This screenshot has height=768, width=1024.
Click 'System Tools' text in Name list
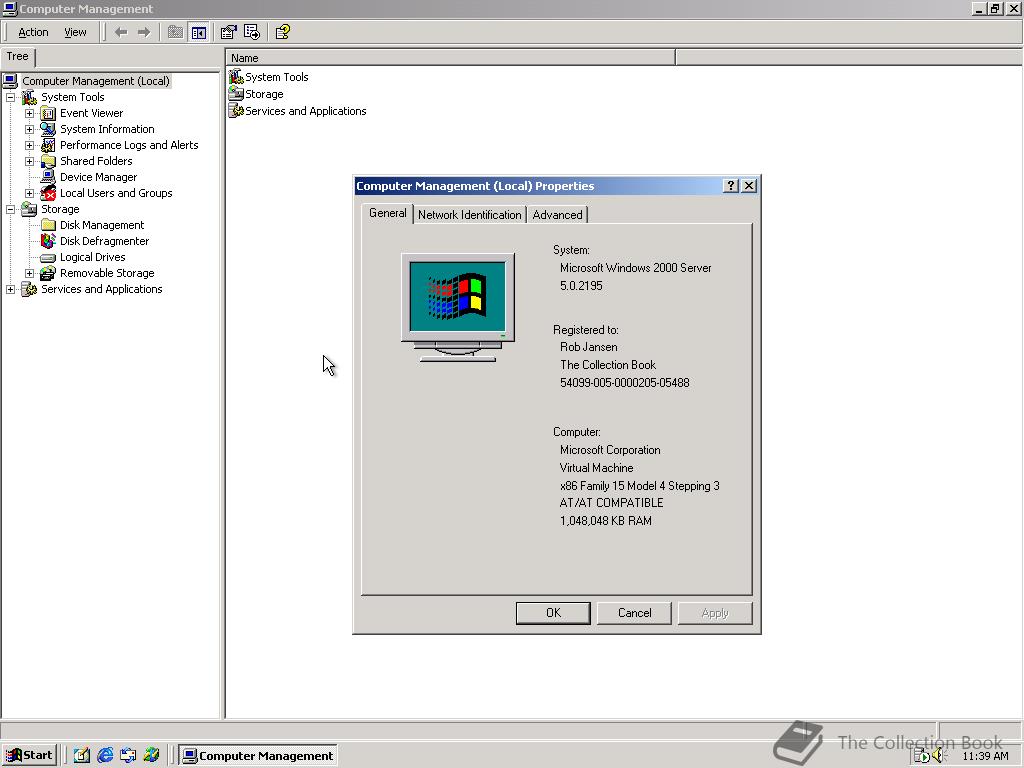coord(277,77)
